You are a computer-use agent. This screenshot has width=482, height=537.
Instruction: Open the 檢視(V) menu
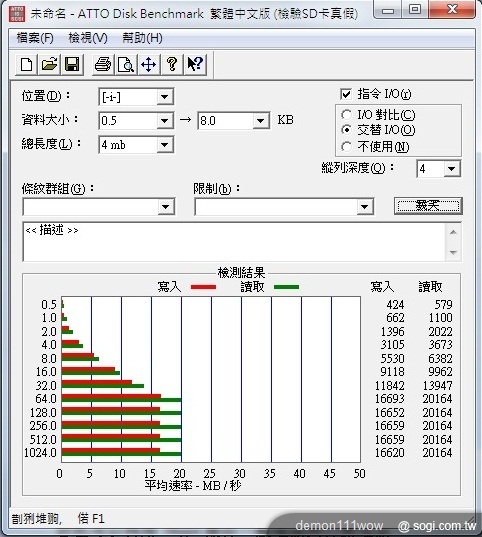[88, 38]
